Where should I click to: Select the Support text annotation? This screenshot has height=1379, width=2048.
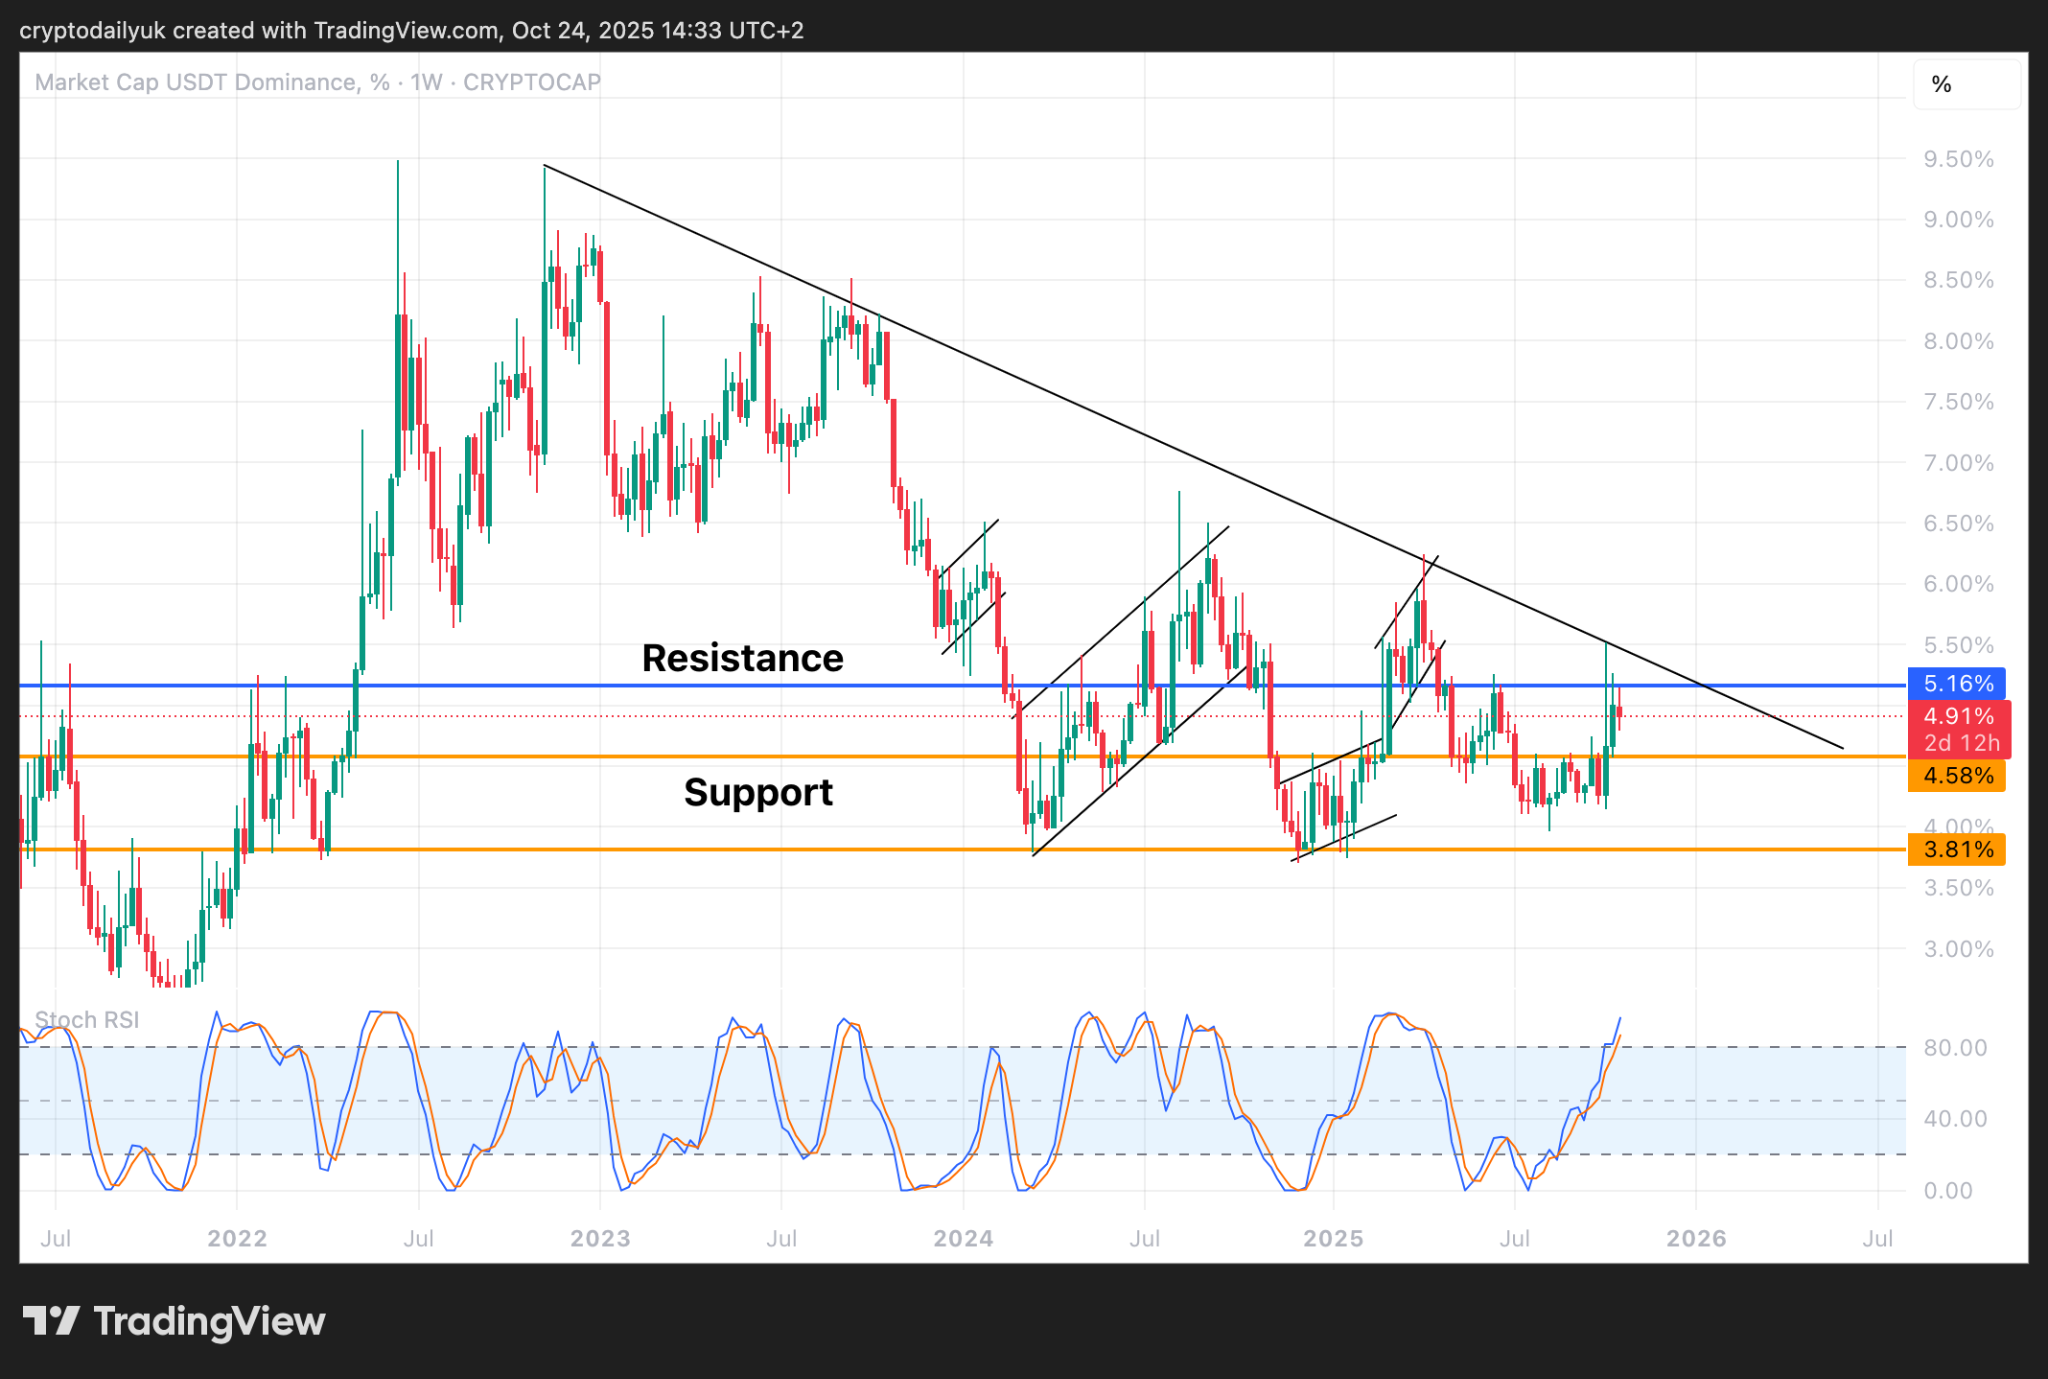click(758, 792)
